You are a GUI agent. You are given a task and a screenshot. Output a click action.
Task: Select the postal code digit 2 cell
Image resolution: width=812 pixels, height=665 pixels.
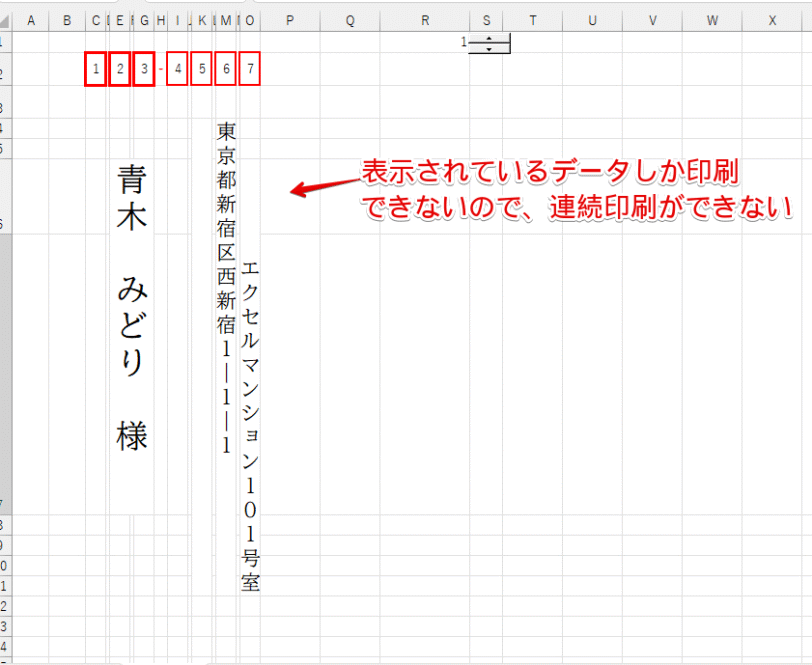click(x=120, y=67)
